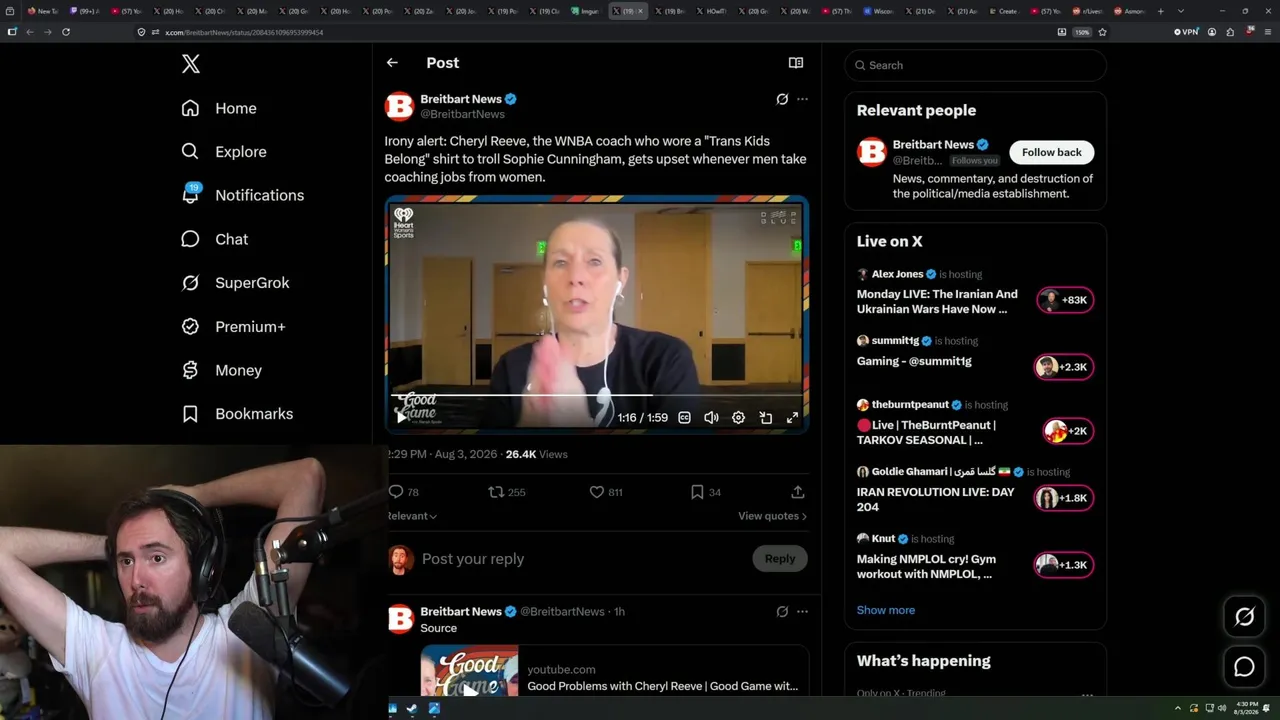The width and height of the screenshot is (1280, 720).
Task: Open the floating Grok button
Action: coord(1244,617)
